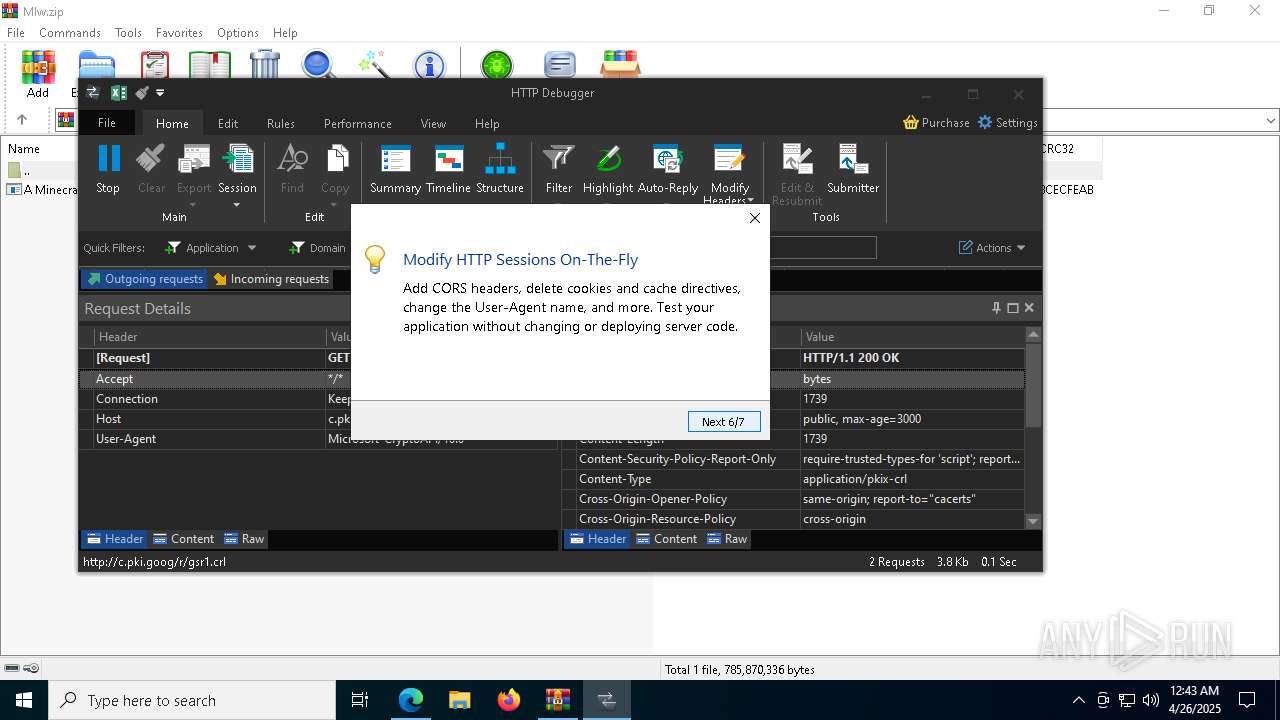
Task: Go up one folder in WinRAR
Action: [22, 120]
